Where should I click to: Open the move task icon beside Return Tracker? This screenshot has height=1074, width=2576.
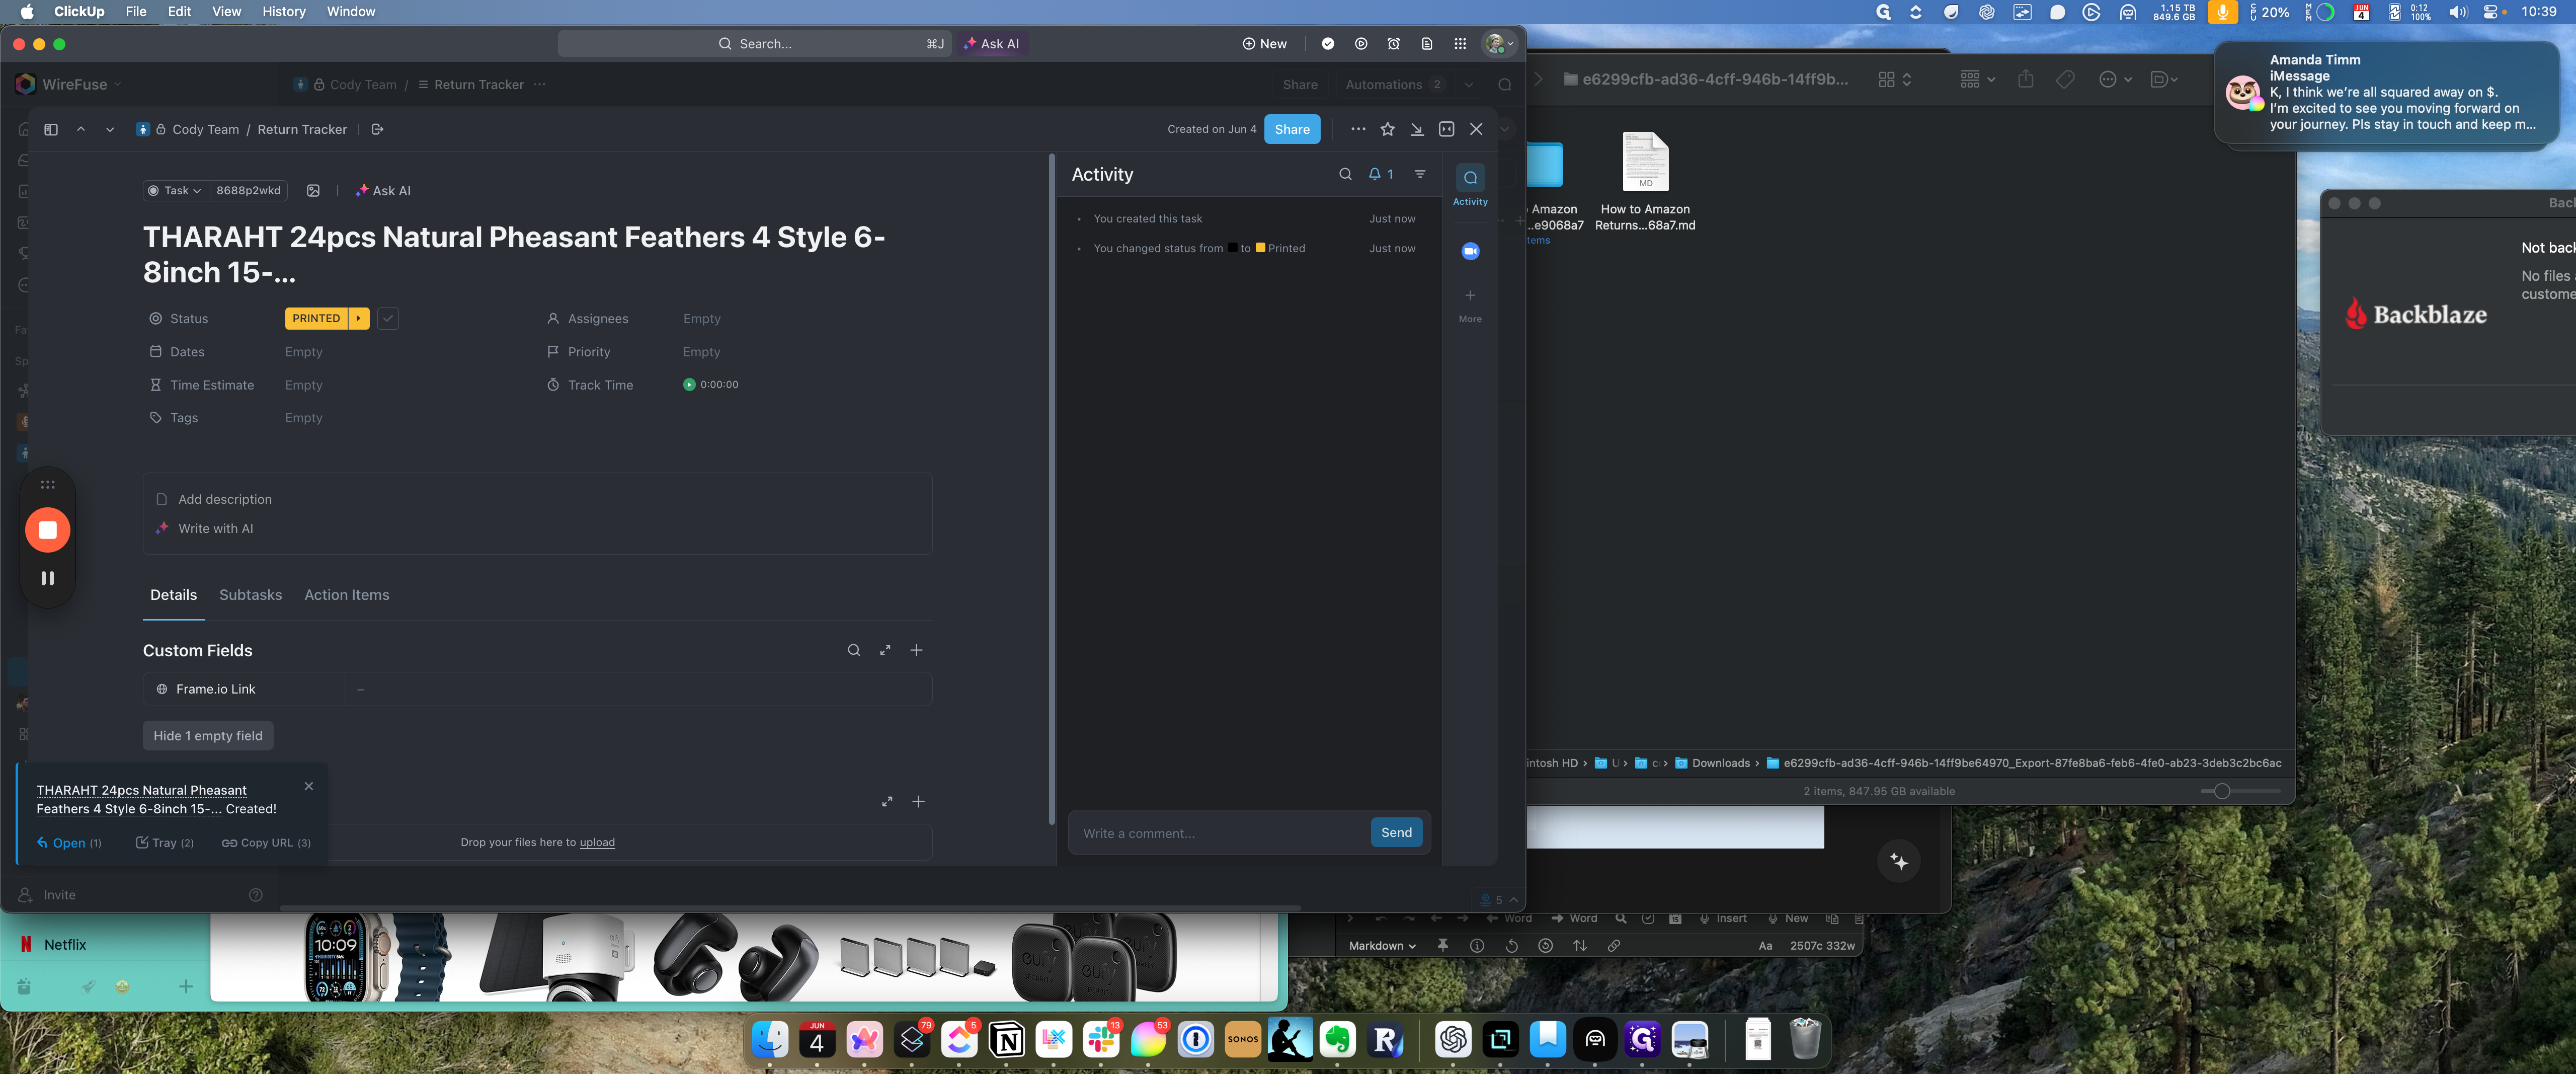pos(377,129)
